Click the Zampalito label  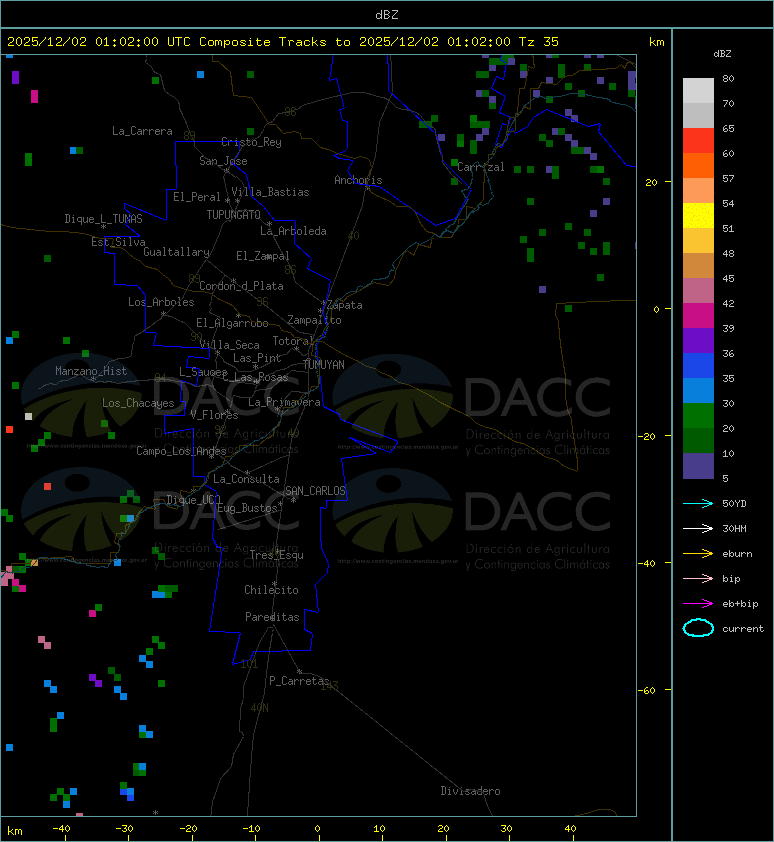pos(314,320)
